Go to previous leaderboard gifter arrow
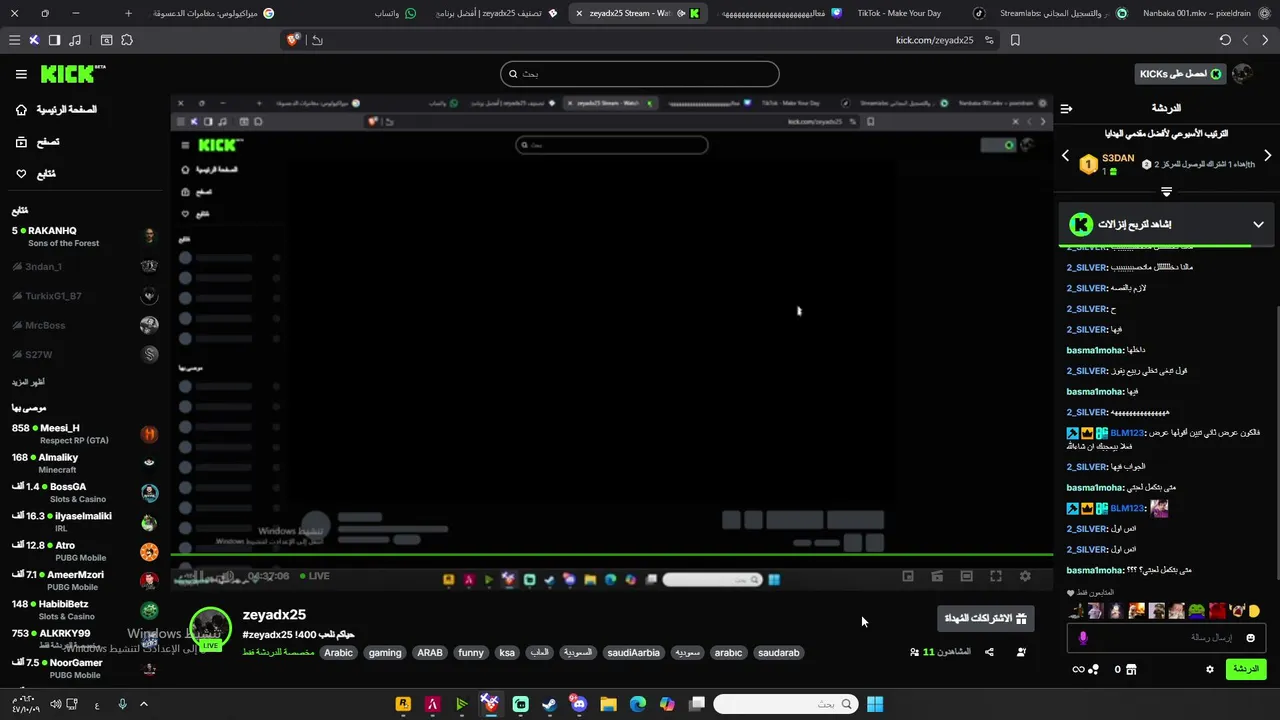Image resolution: width=1280 pixels, height=720 pixels. tap(1065, 156)
